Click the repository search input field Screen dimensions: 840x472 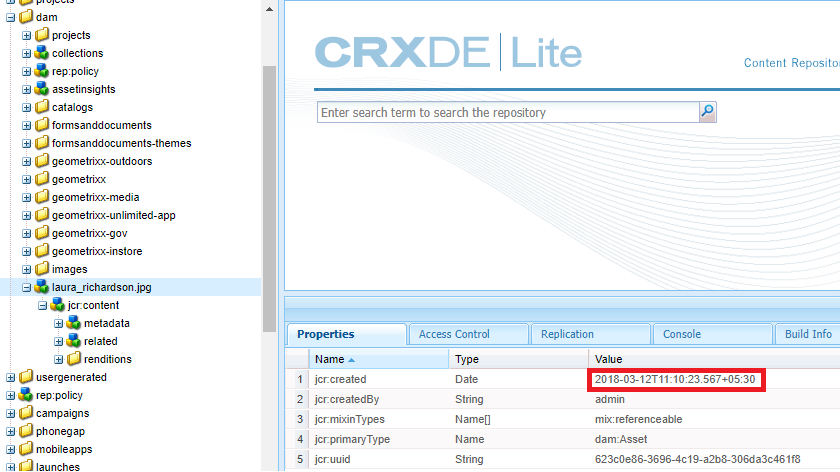[508, 113]
